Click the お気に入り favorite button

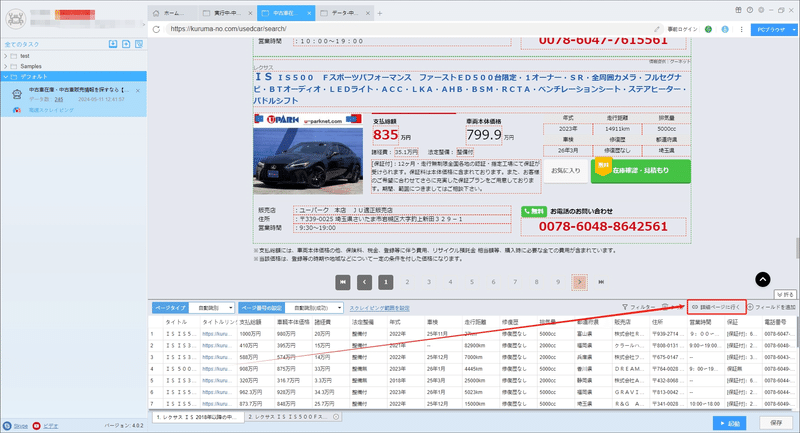566,171
